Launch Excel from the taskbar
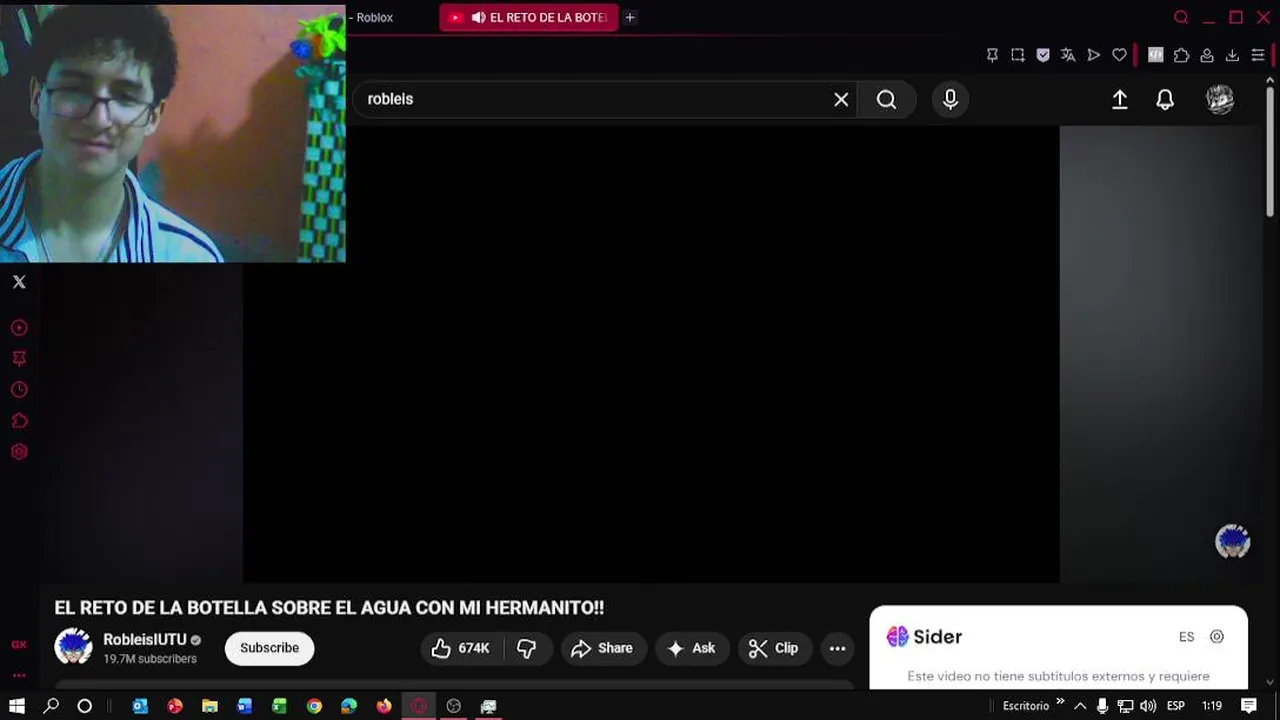 click(x=279, y=706)
